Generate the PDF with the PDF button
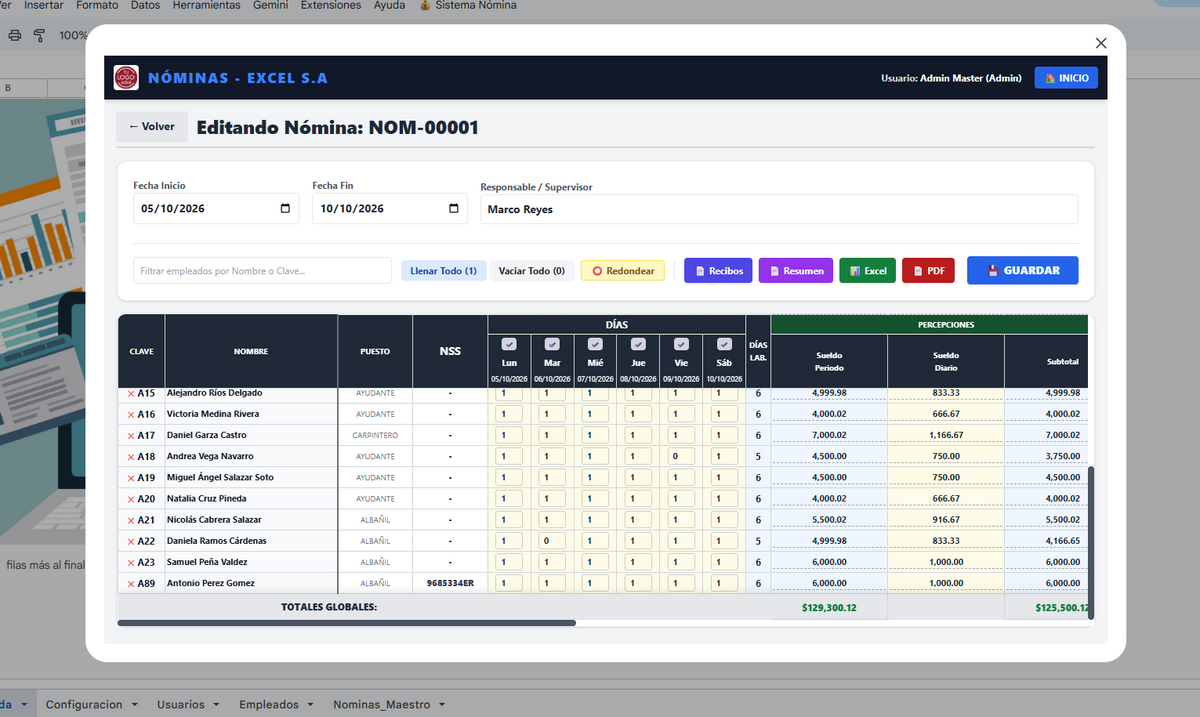This screenshot has height=717, width=1200. (x=928, y=270)
